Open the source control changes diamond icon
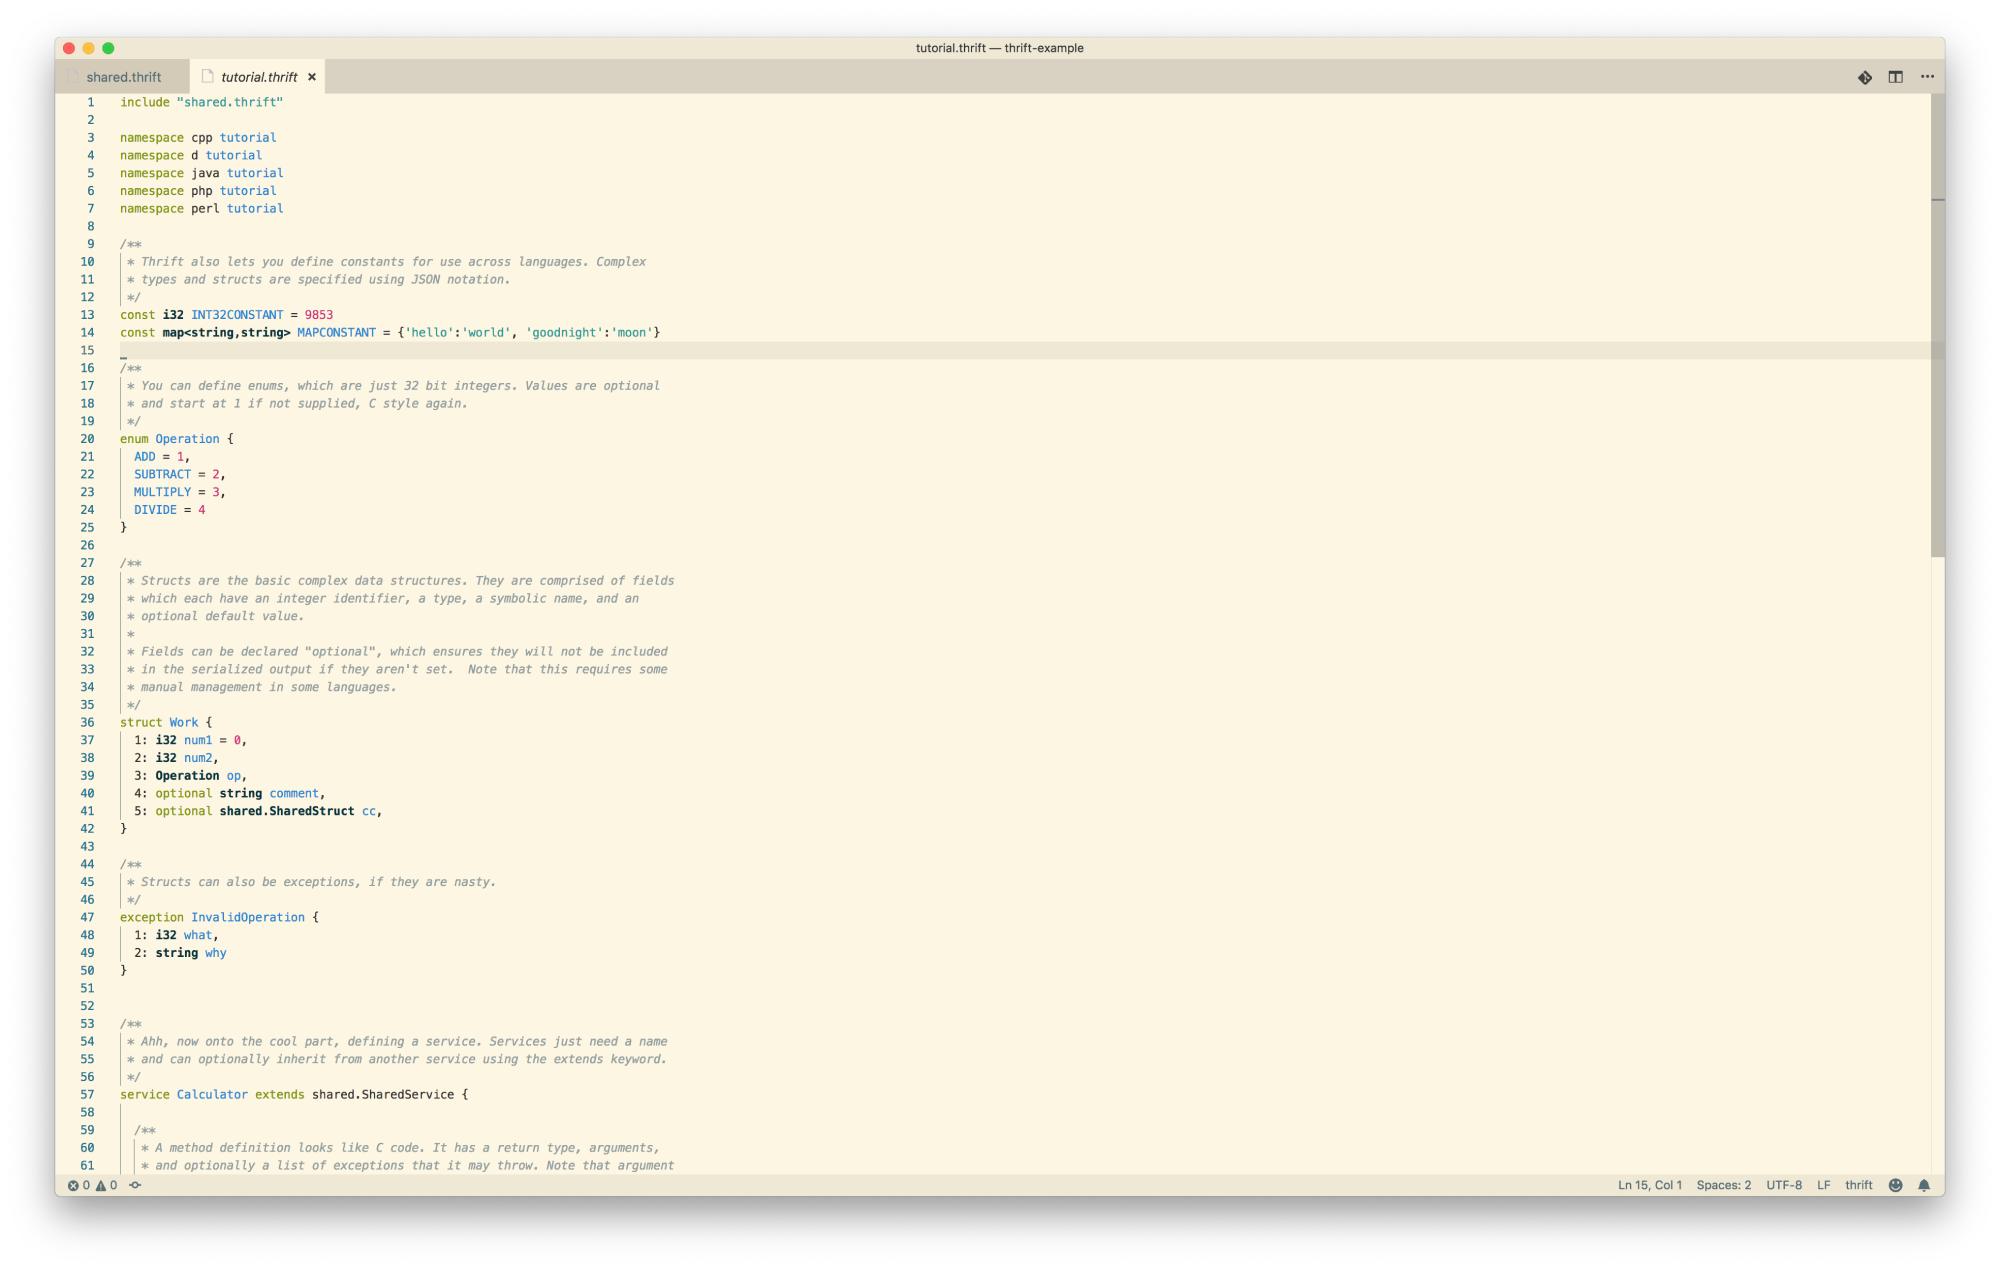The image size is (2000, 1269). [x=1865, y=77]
